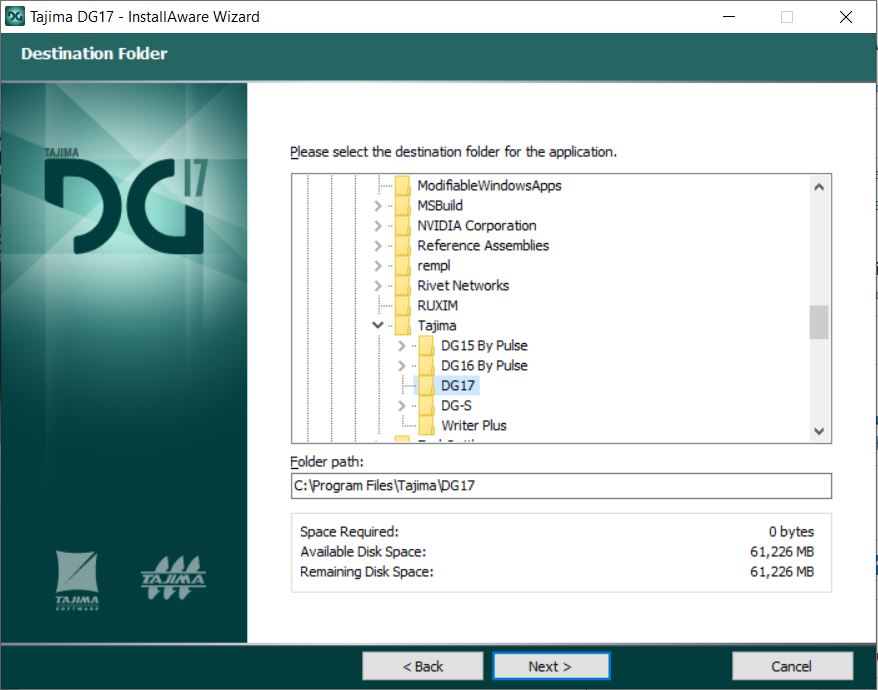The height and width of the screenshot is (690, 878).
Task: Click the folder tree scroll down arrow
Action: (x=819, y=431)
